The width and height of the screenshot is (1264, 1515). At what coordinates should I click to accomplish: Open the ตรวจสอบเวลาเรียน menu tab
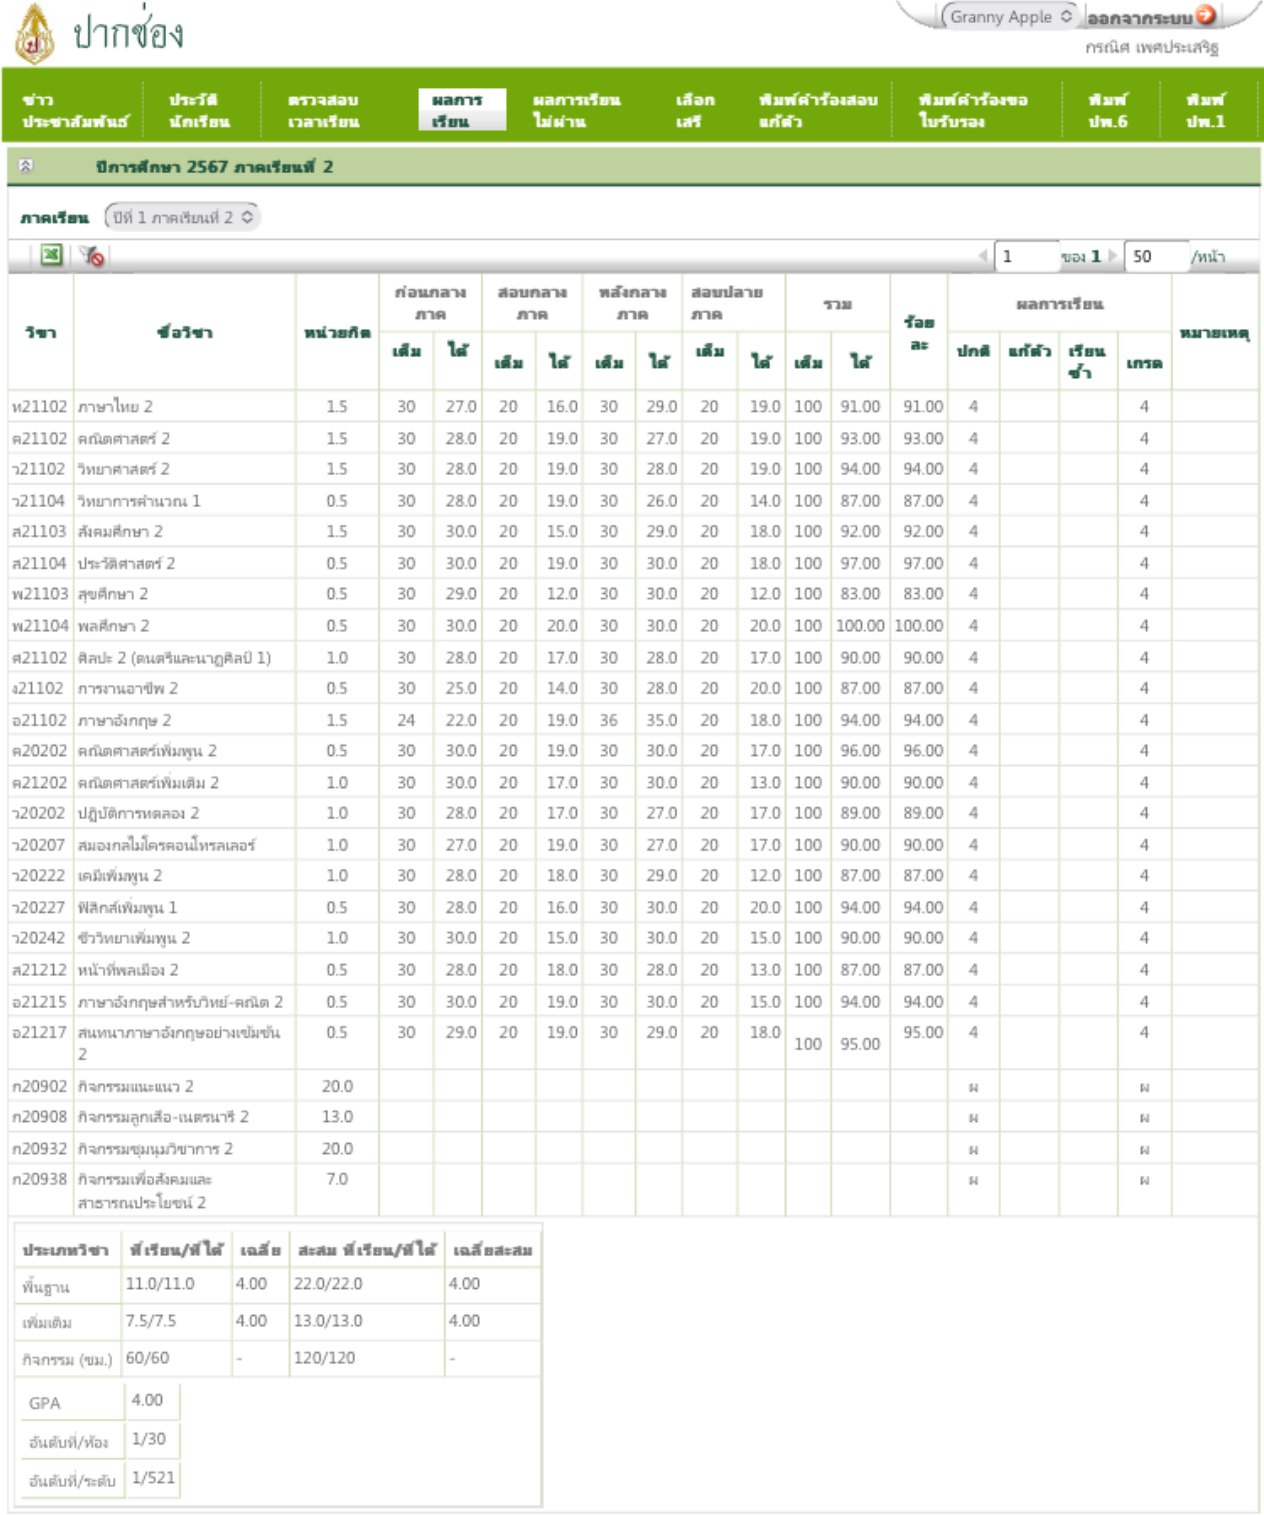(x=324, y=110)
